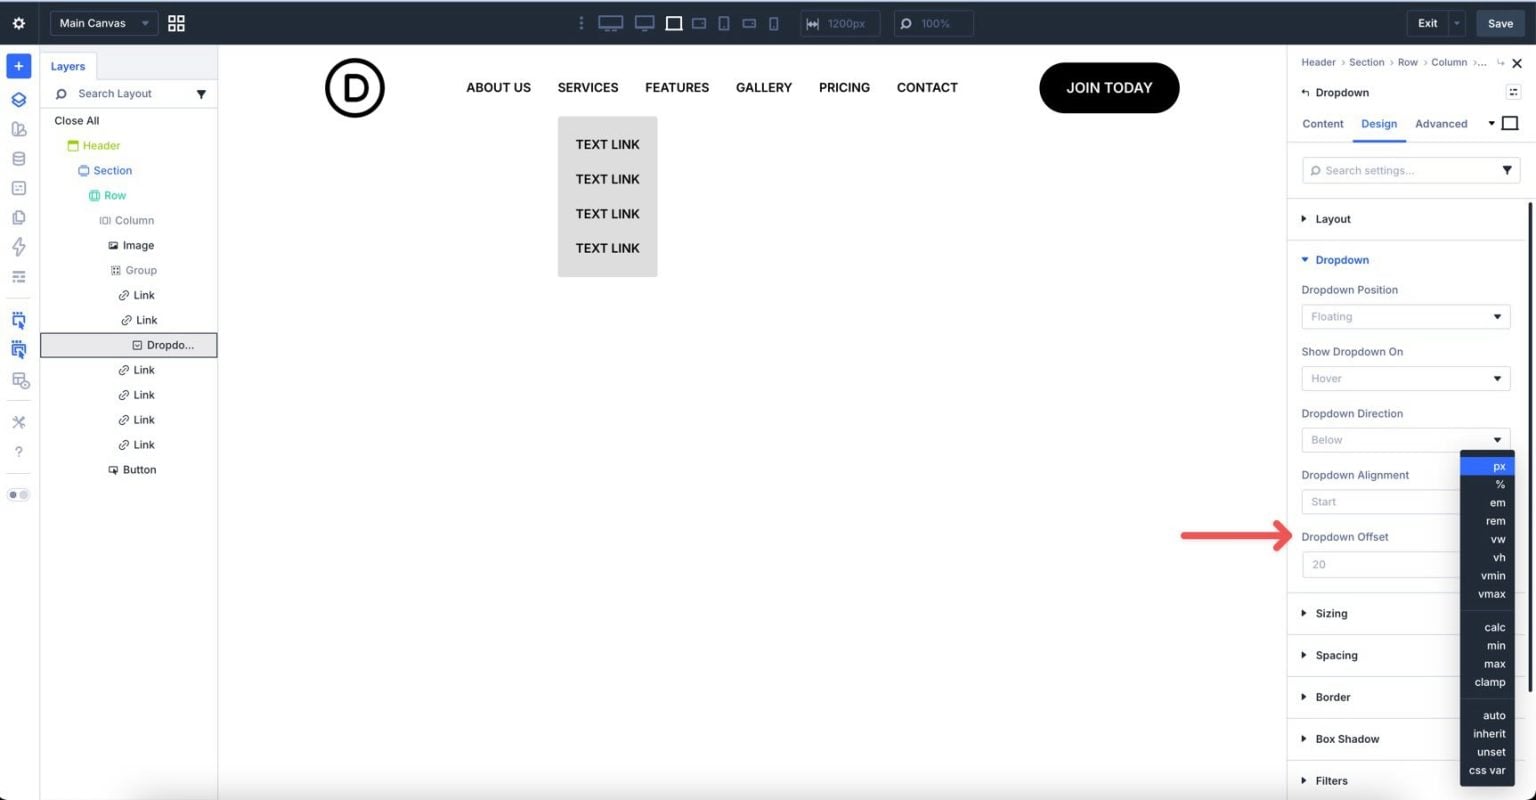Click the filter funnel in Search settings
The height and width of the screenshot is (800, 1536).
point(1507,171)
